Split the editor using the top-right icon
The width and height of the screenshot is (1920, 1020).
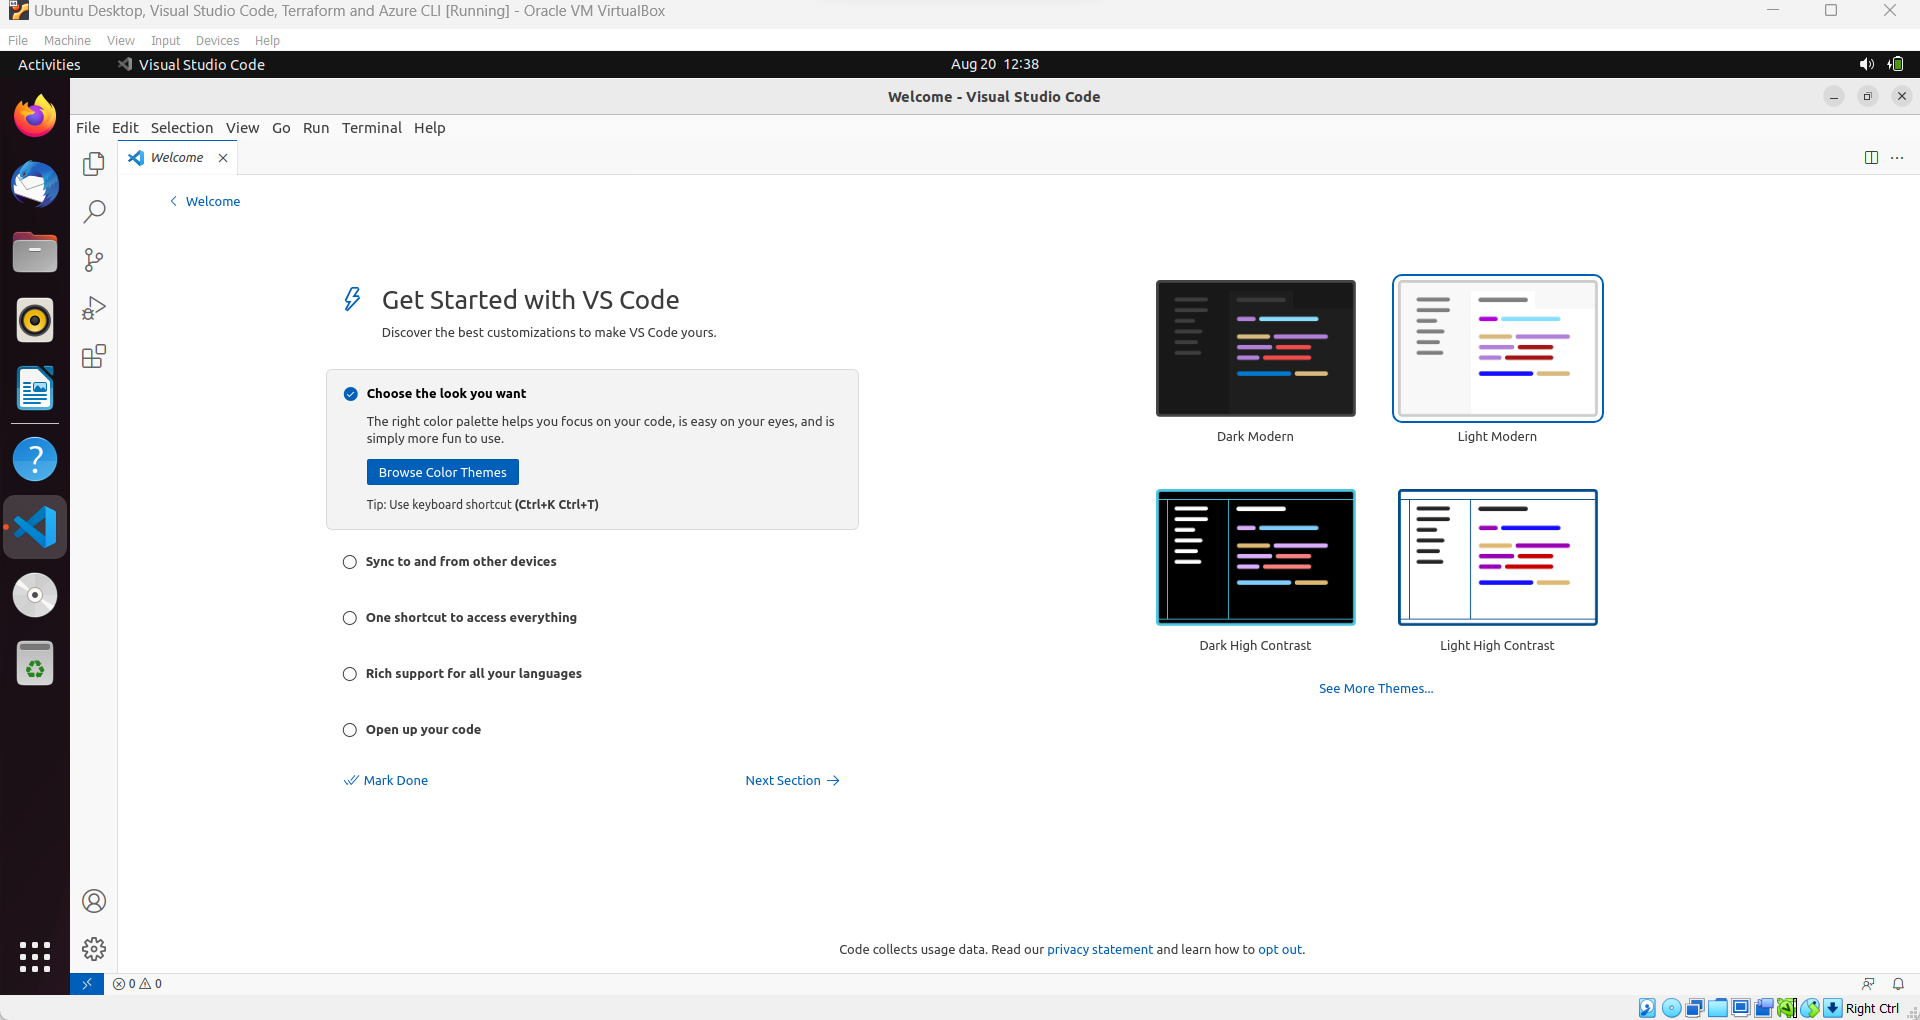tap(1871, 157)
